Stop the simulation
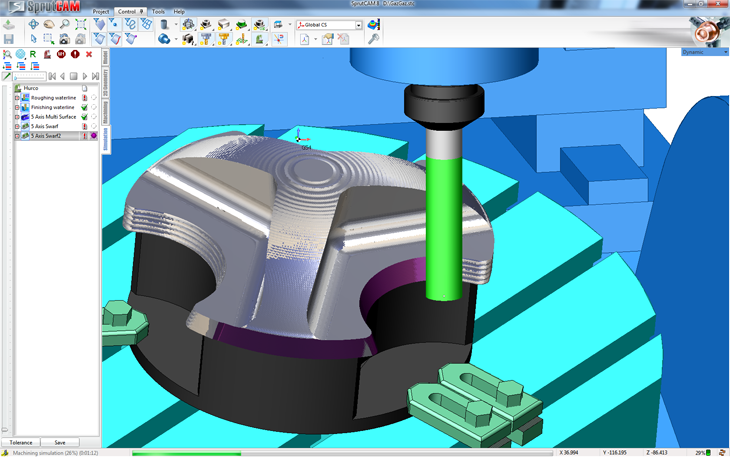 74,76
